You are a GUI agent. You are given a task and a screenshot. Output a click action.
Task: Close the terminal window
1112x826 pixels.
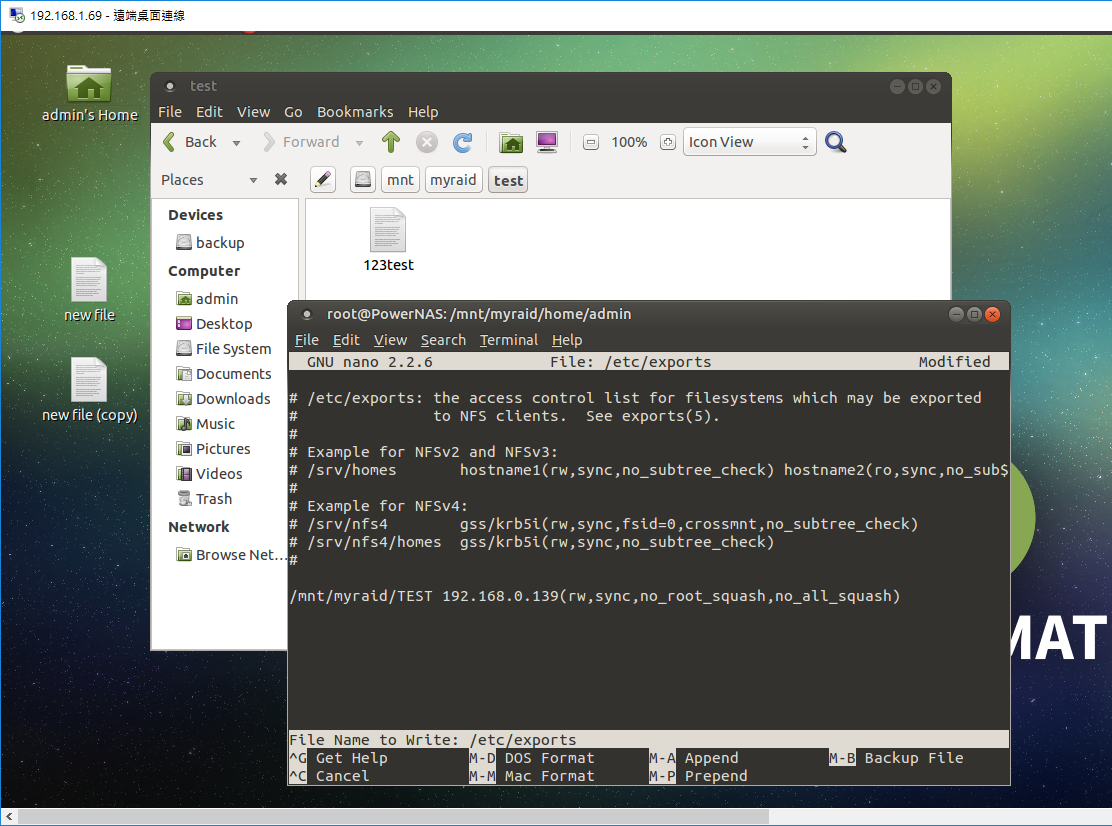coord(993,314)
